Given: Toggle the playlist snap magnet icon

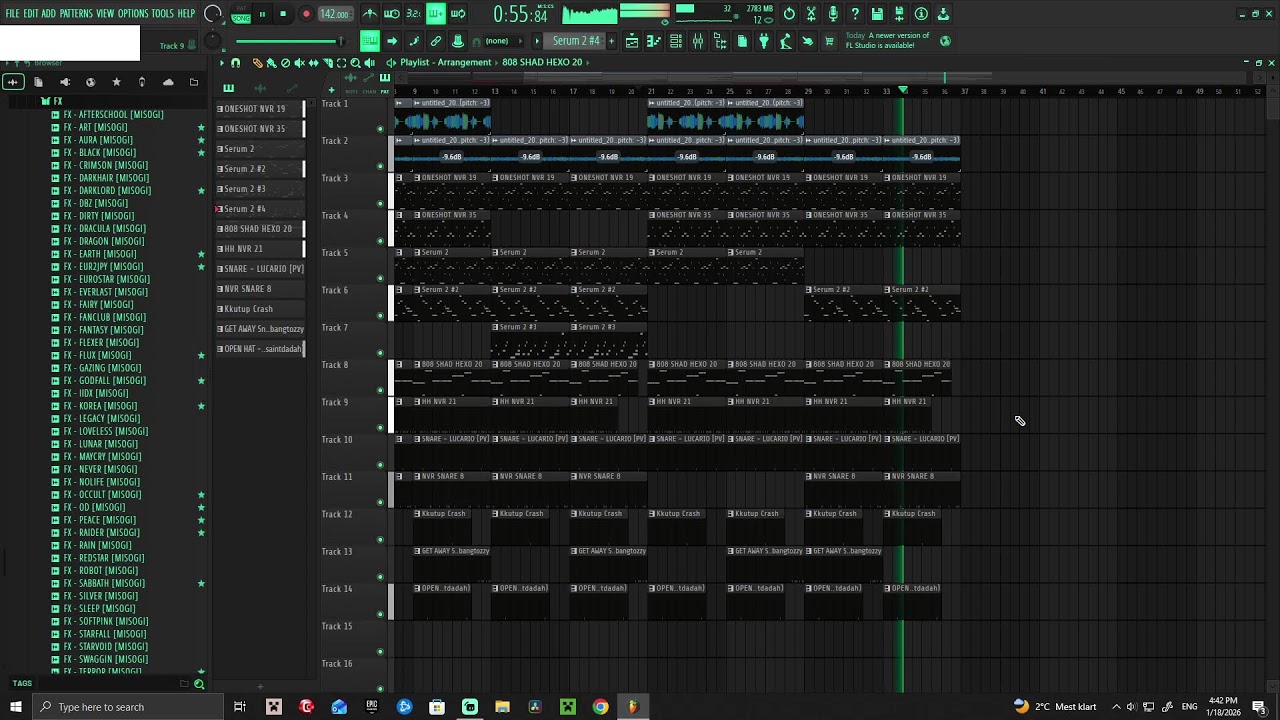Looking at the screenshot, I should point(236,63).
